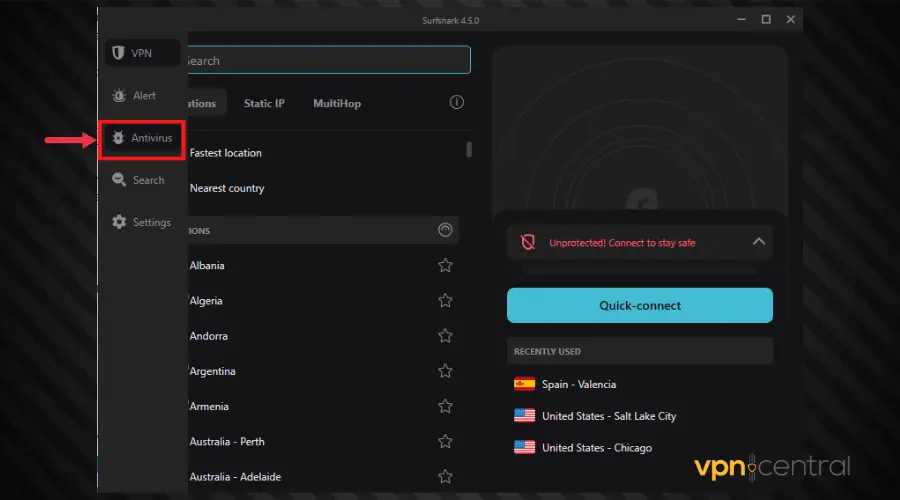Switch to the MultiHop tab
Image resolution: width=900 pixels, height=500 pixels.
pos(337,103)
